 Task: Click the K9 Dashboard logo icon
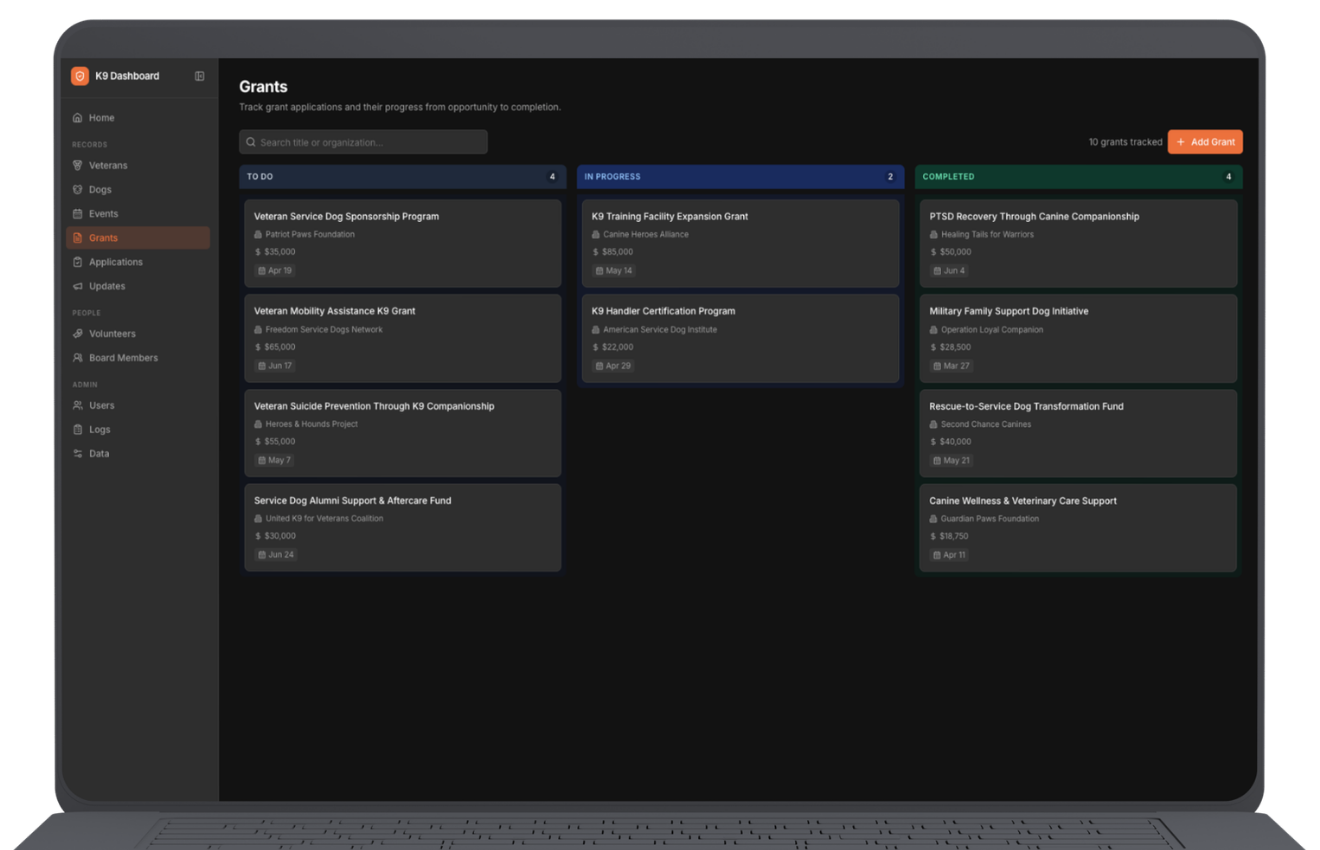click(80, 76)
